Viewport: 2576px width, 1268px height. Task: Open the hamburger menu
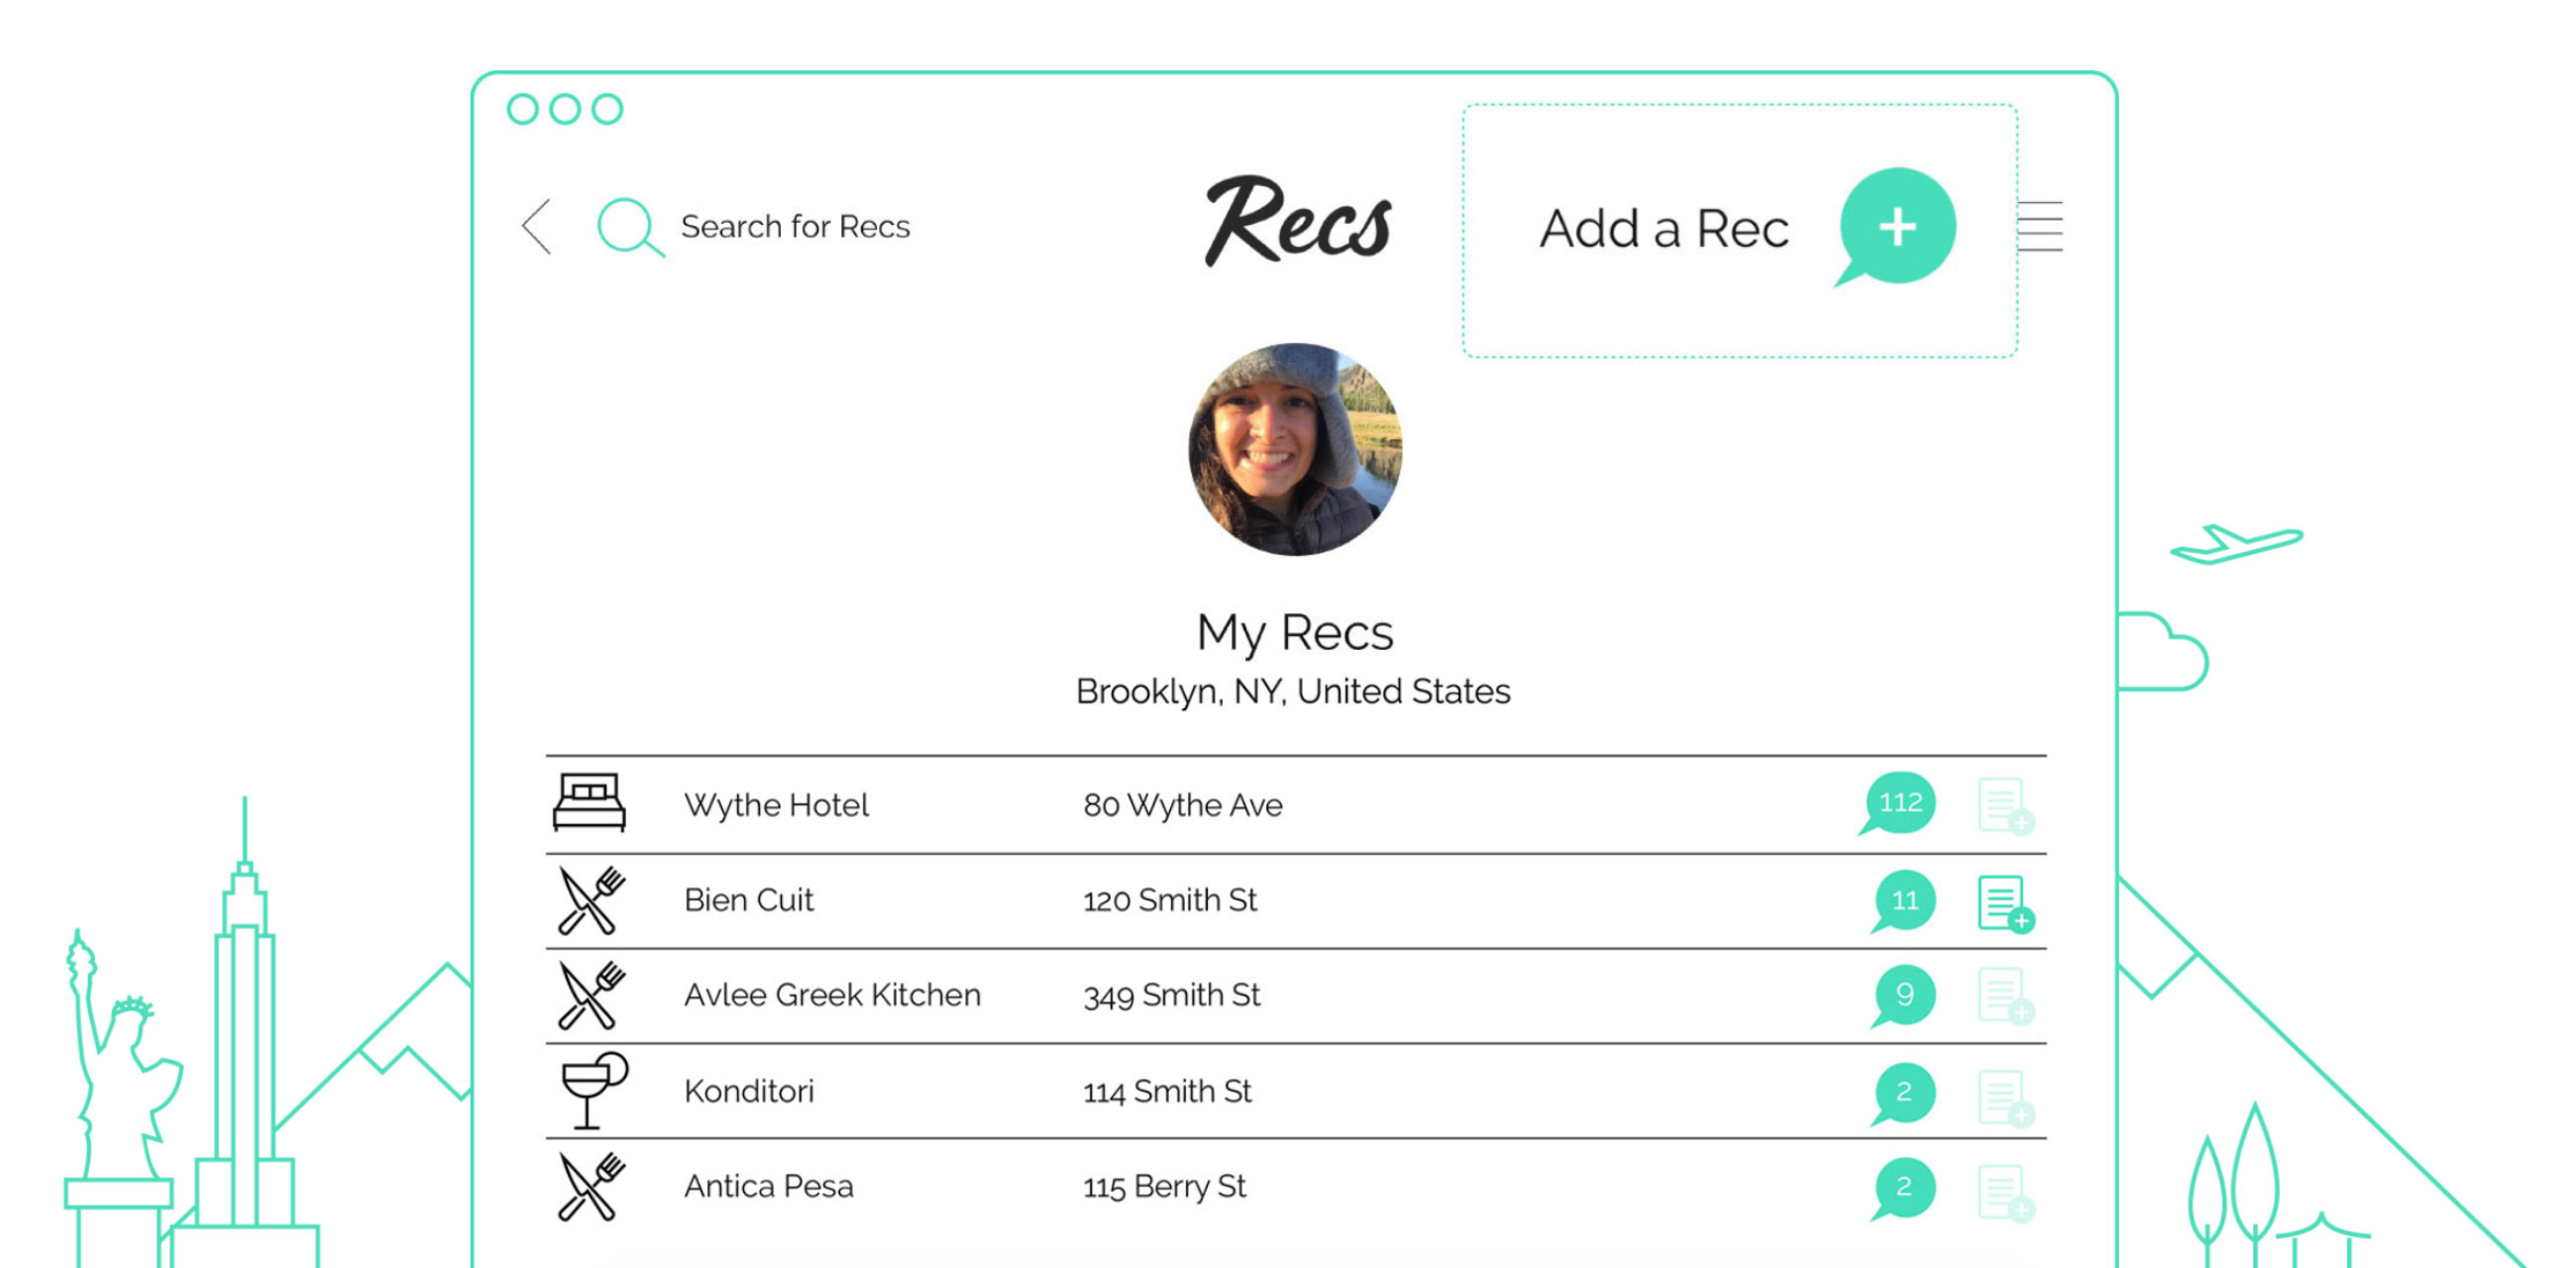[2039, 227]
